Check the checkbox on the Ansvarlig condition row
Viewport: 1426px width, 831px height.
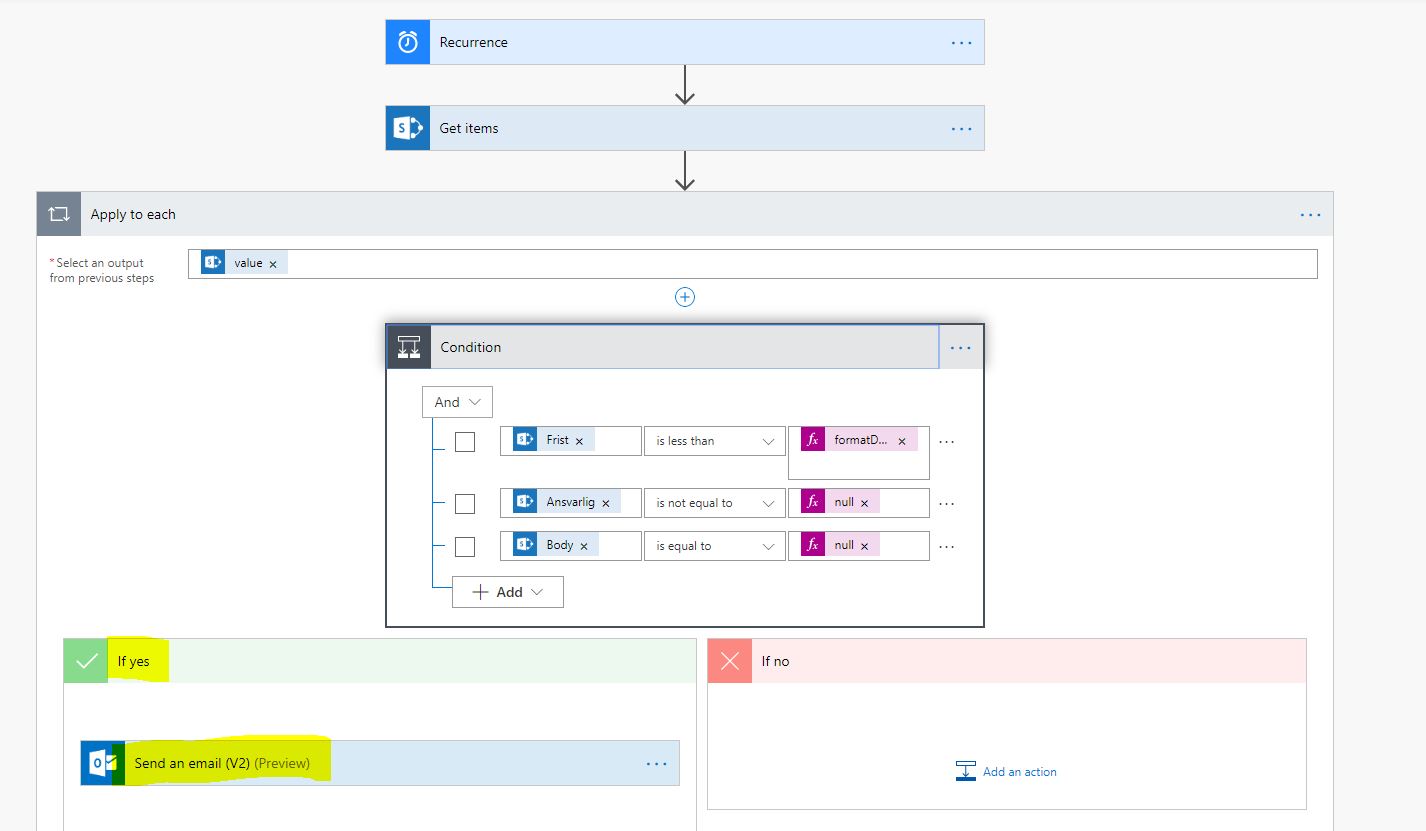464,503
